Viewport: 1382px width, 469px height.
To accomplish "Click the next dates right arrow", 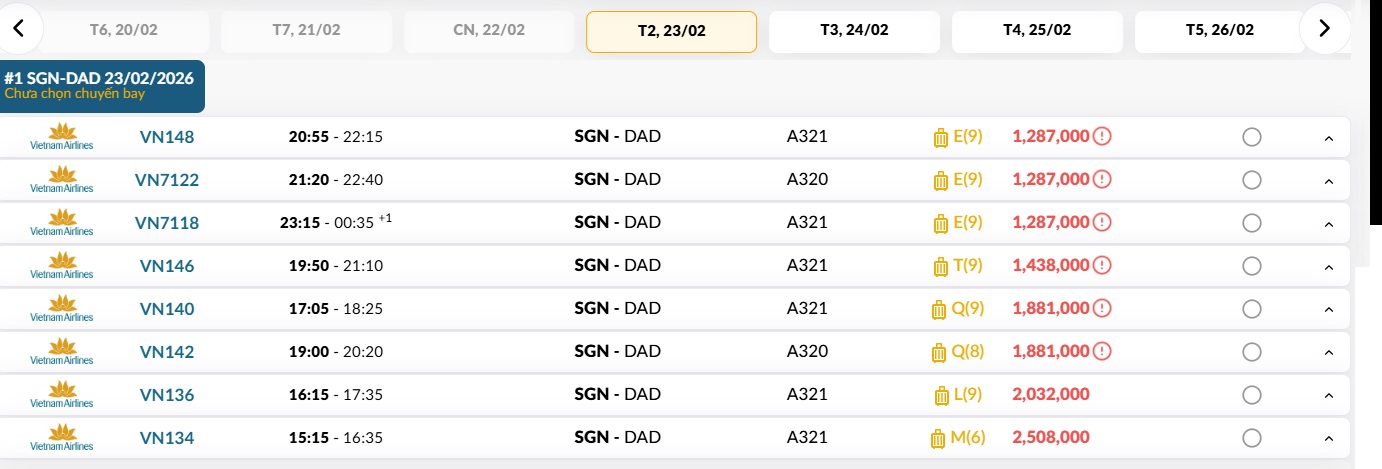I will point(1324,29).
